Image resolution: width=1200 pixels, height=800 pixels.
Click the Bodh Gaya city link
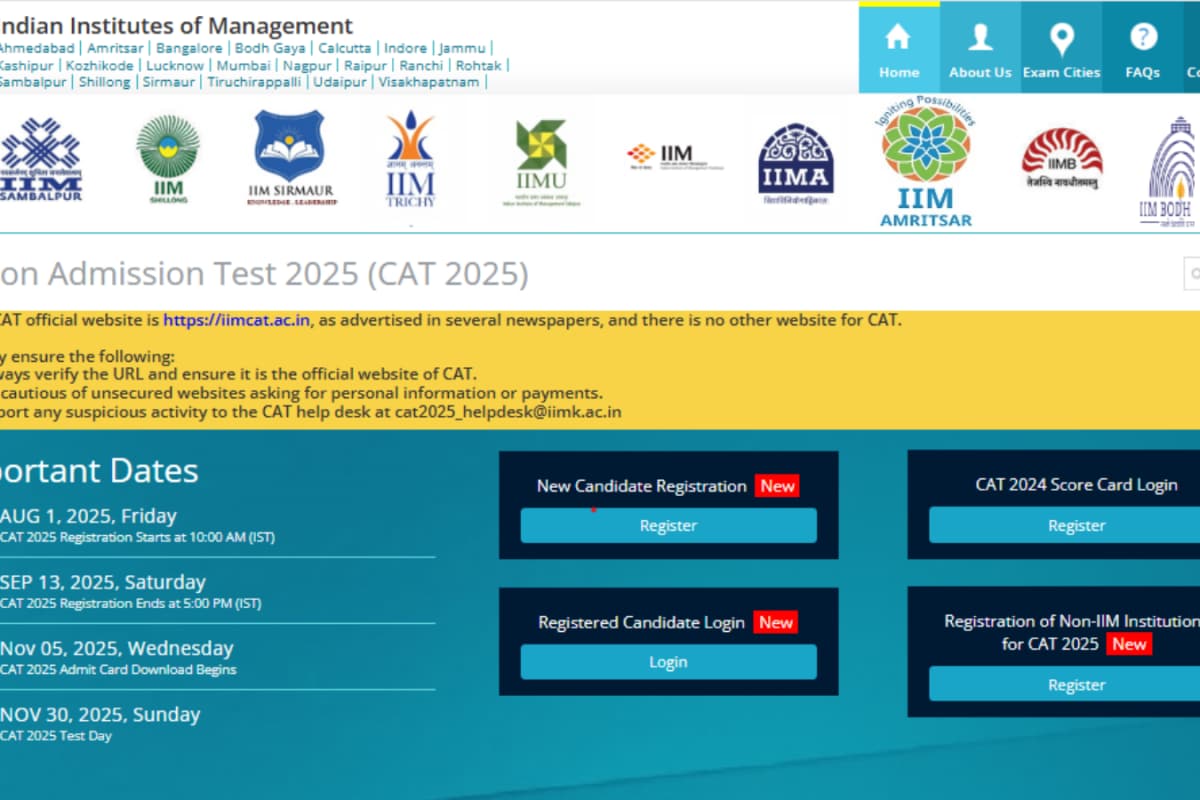coord(270,48)
